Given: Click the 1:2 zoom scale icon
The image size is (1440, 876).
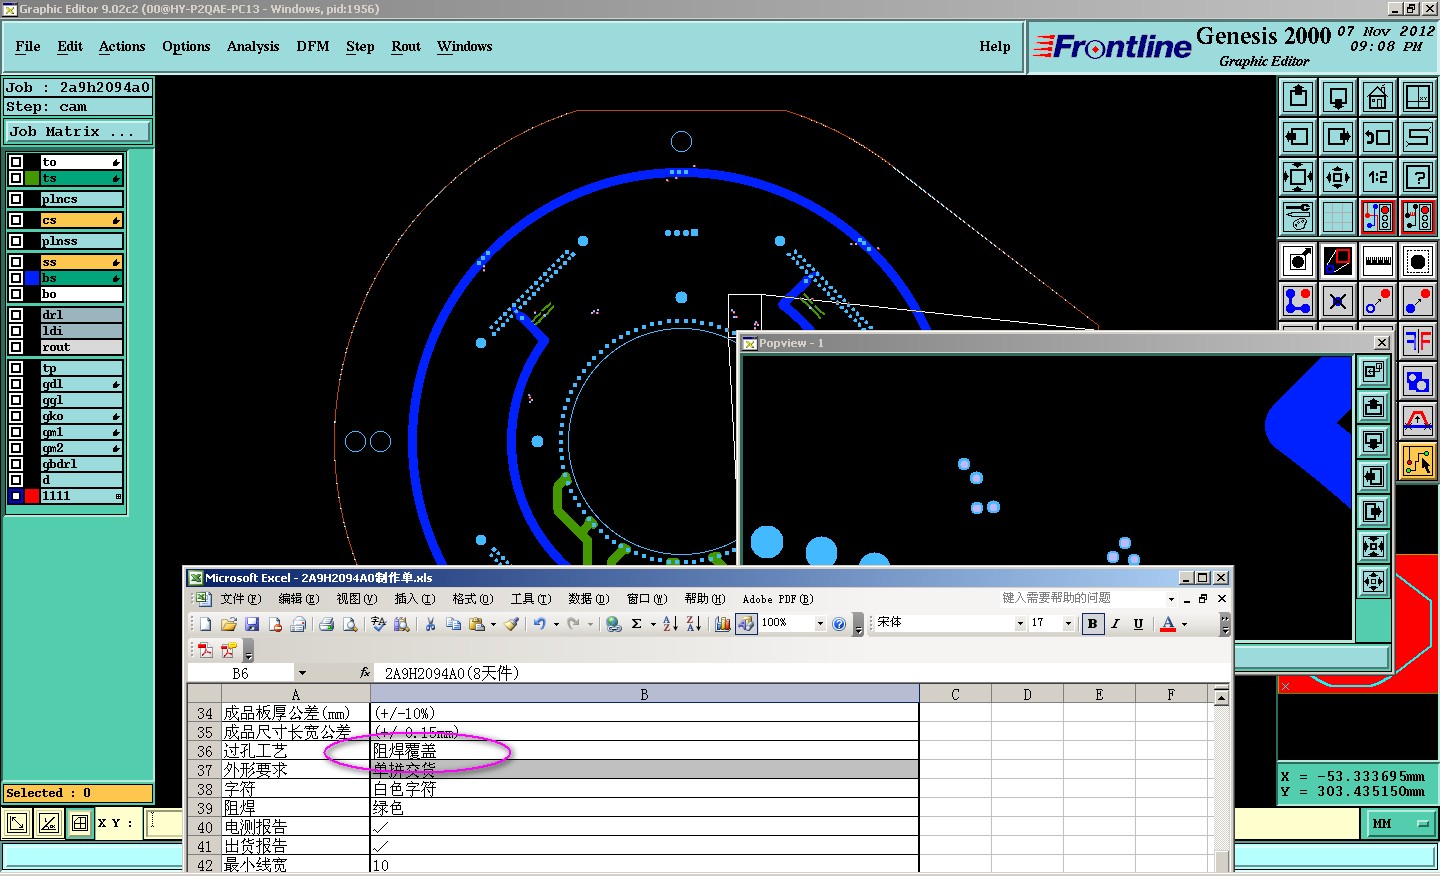Looking at the screenshot, I should [1378, 177].
